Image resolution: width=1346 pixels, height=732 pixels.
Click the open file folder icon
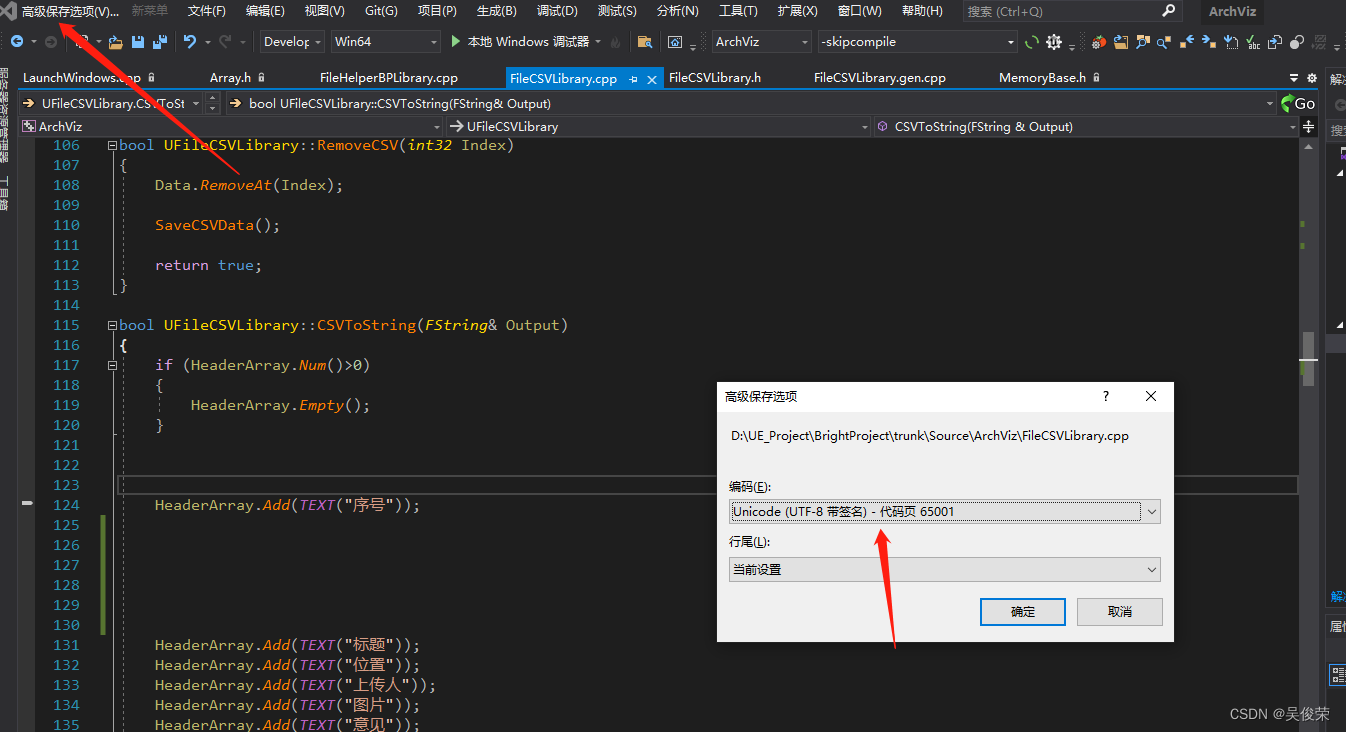tap(116, 42)
